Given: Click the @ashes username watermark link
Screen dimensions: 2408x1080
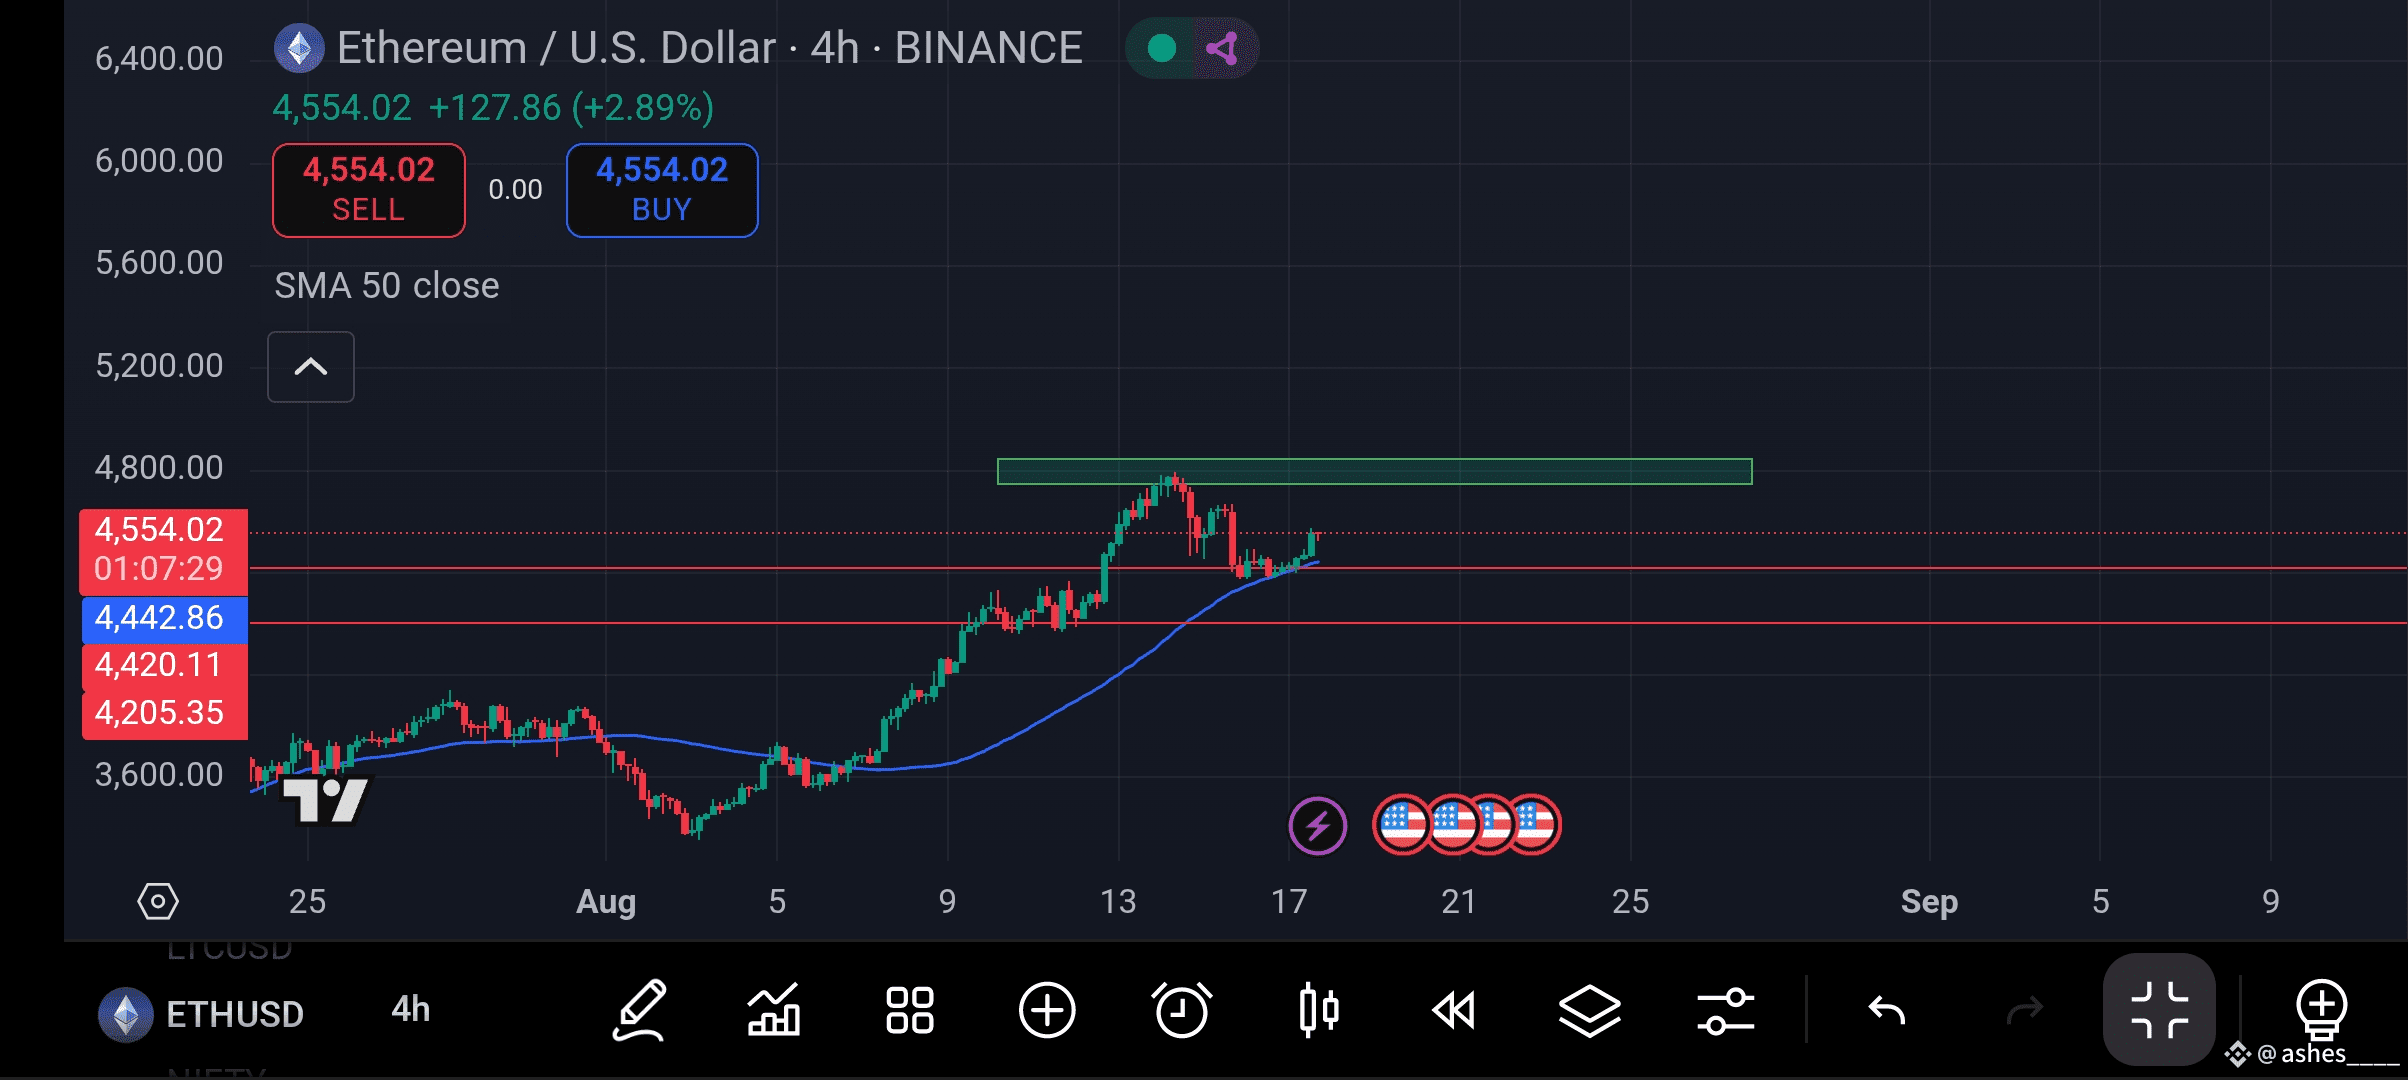Looking at the screenshot, I should pyautogui.click(x=2312, y=1054).
